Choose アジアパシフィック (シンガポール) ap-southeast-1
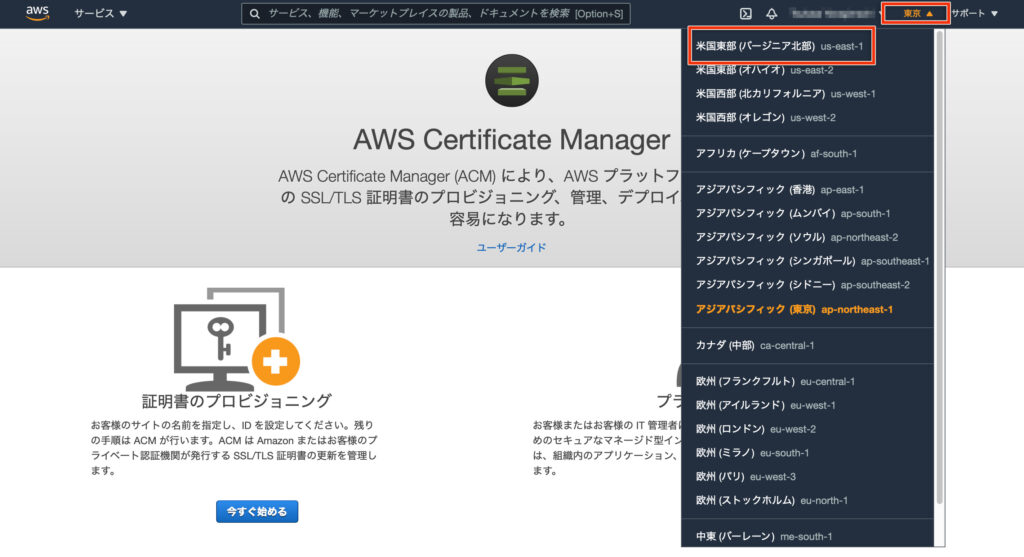 [x=812, y=261]
